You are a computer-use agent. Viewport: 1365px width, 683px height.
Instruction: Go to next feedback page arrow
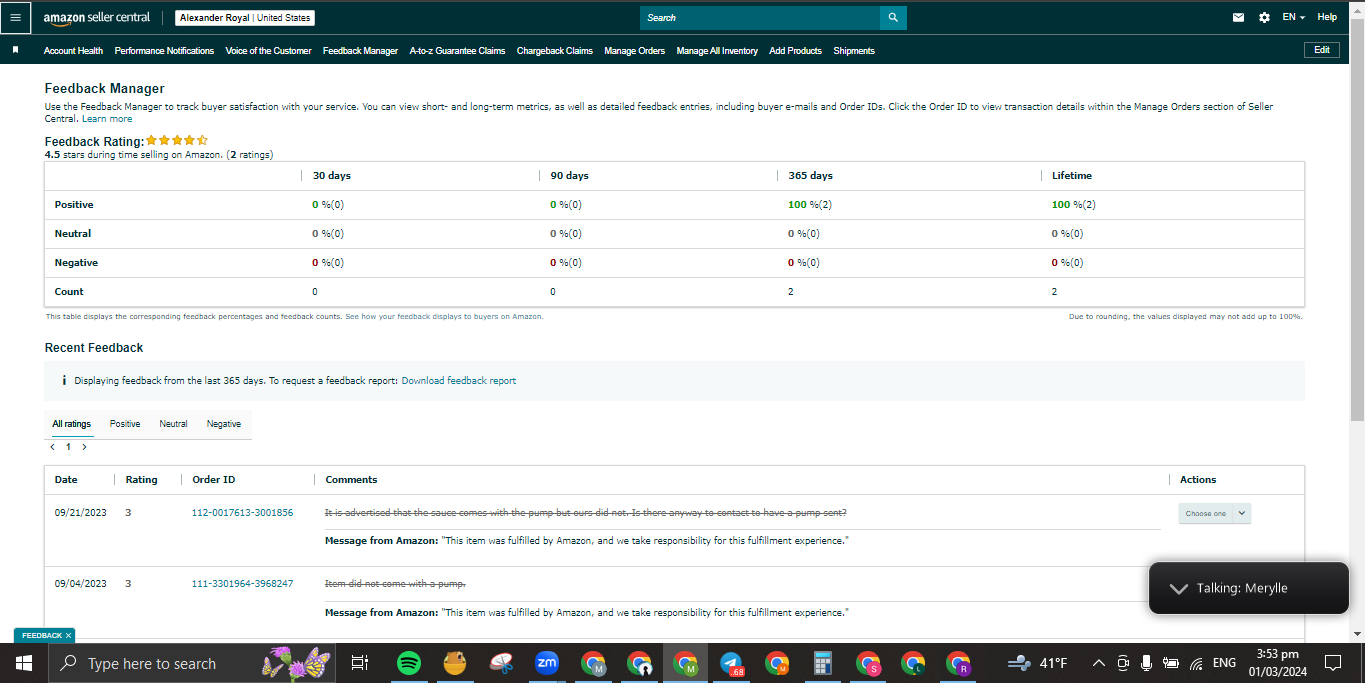84,447
